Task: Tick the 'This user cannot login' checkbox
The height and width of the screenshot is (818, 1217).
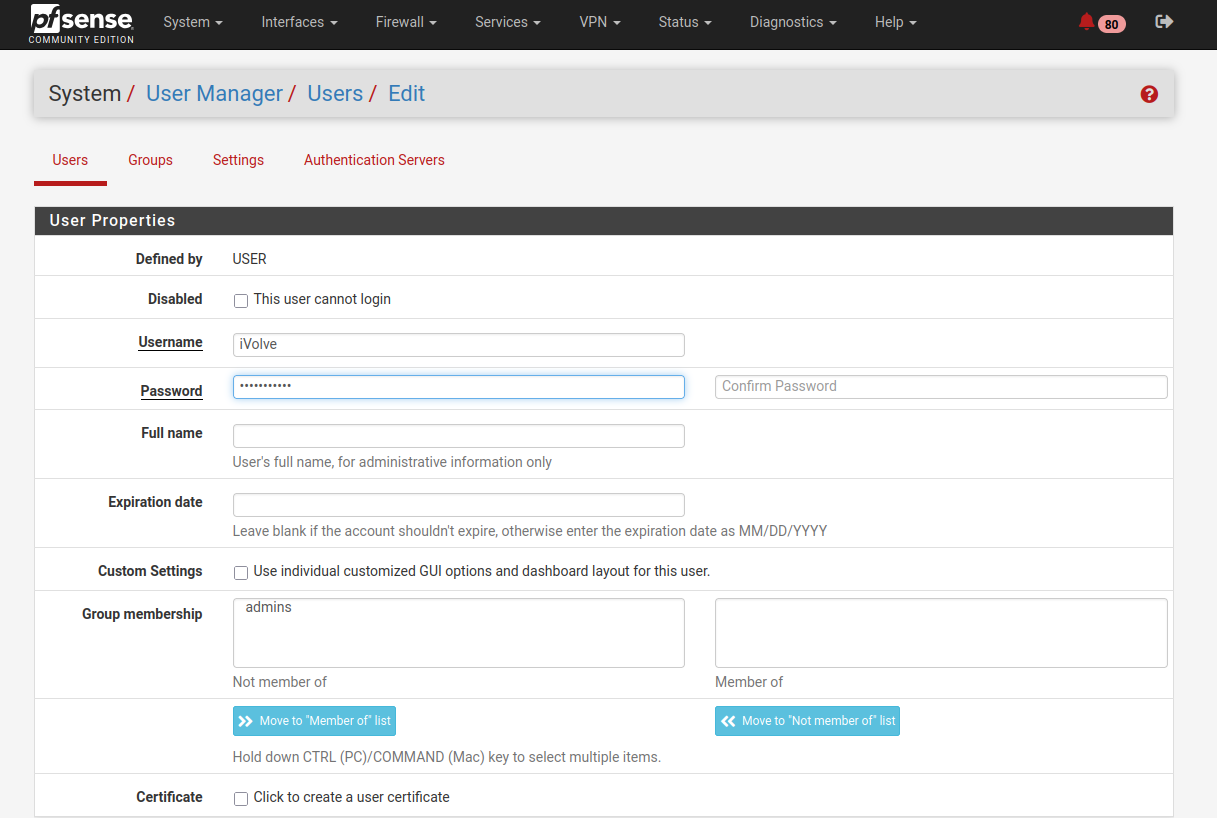Action: 241,300
